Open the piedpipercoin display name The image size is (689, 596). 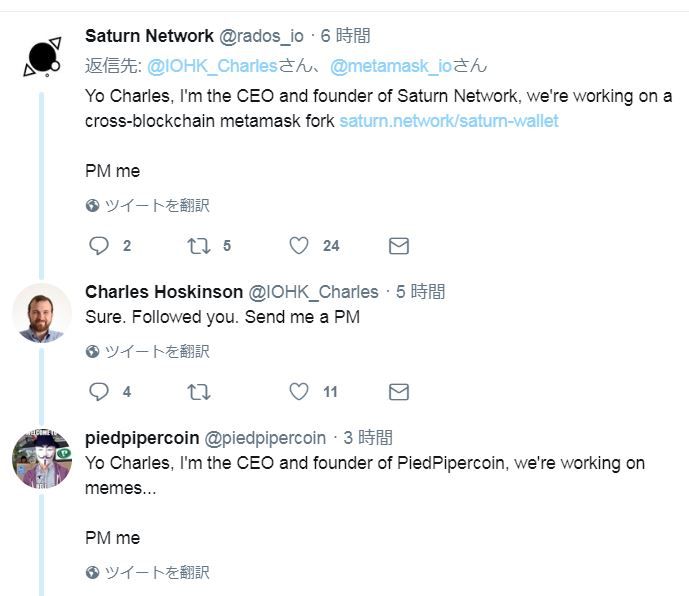point(141,438)
